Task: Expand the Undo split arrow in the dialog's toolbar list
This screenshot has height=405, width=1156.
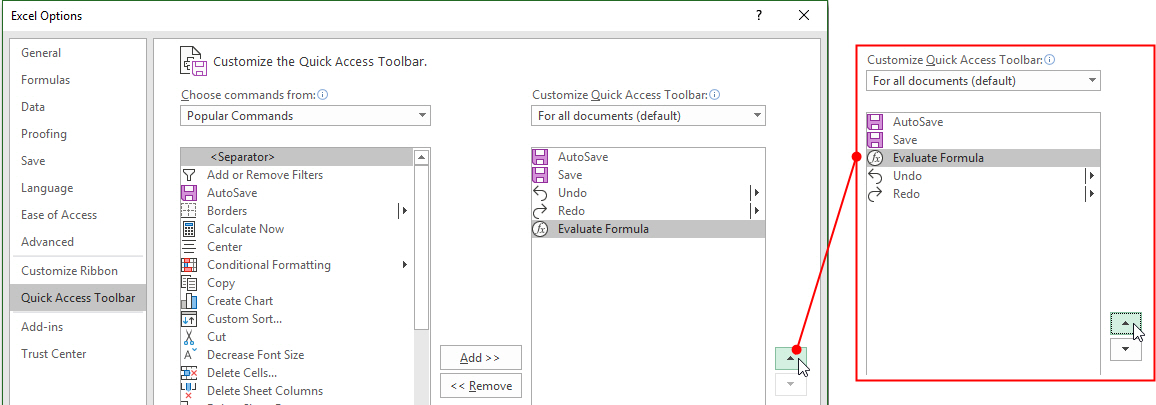Action: [x=756, y=193]
